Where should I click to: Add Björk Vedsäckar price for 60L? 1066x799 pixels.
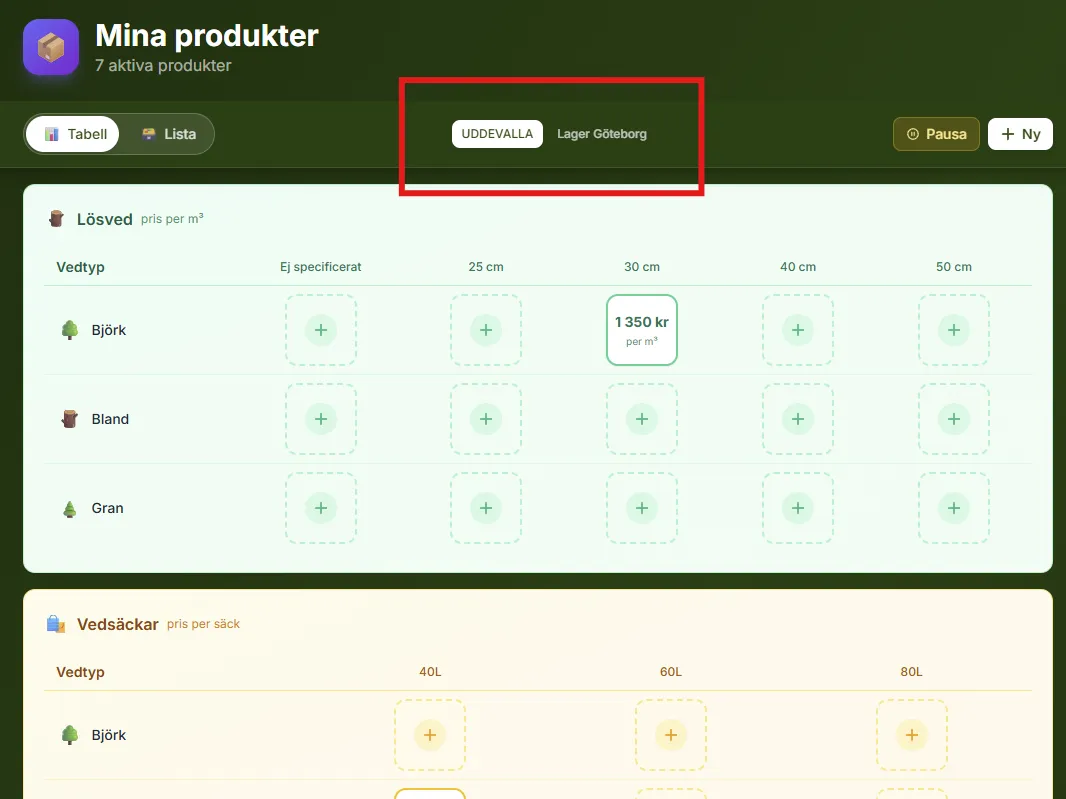click(671, 735)
